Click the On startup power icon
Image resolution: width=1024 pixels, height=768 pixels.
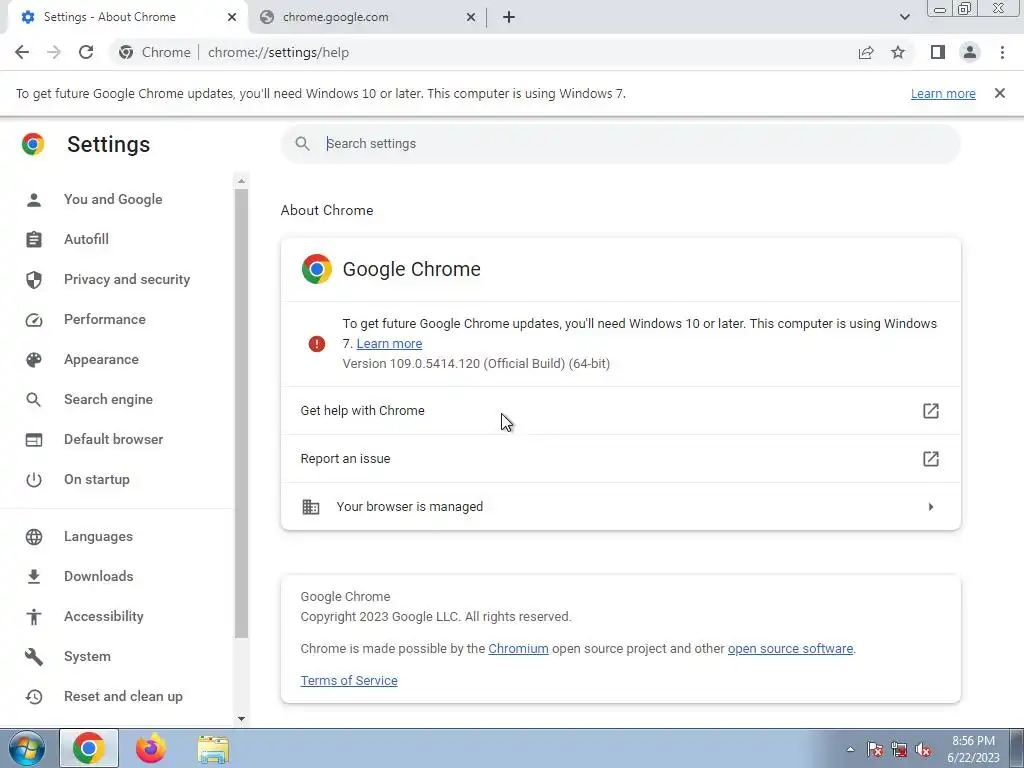pyautogui.click(x=34, y=480)
